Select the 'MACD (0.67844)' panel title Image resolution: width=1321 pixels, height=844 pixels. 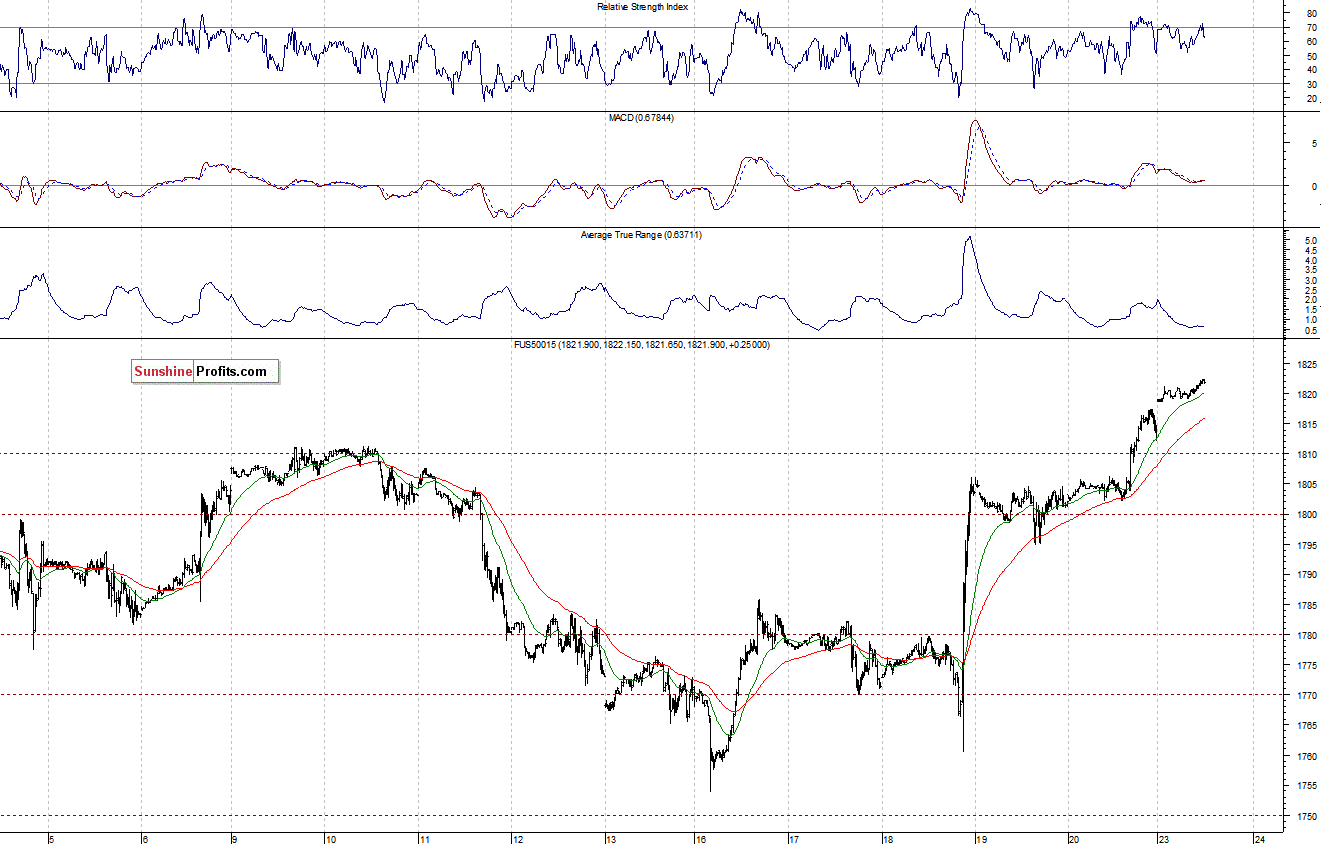click(x=642, y=118)
